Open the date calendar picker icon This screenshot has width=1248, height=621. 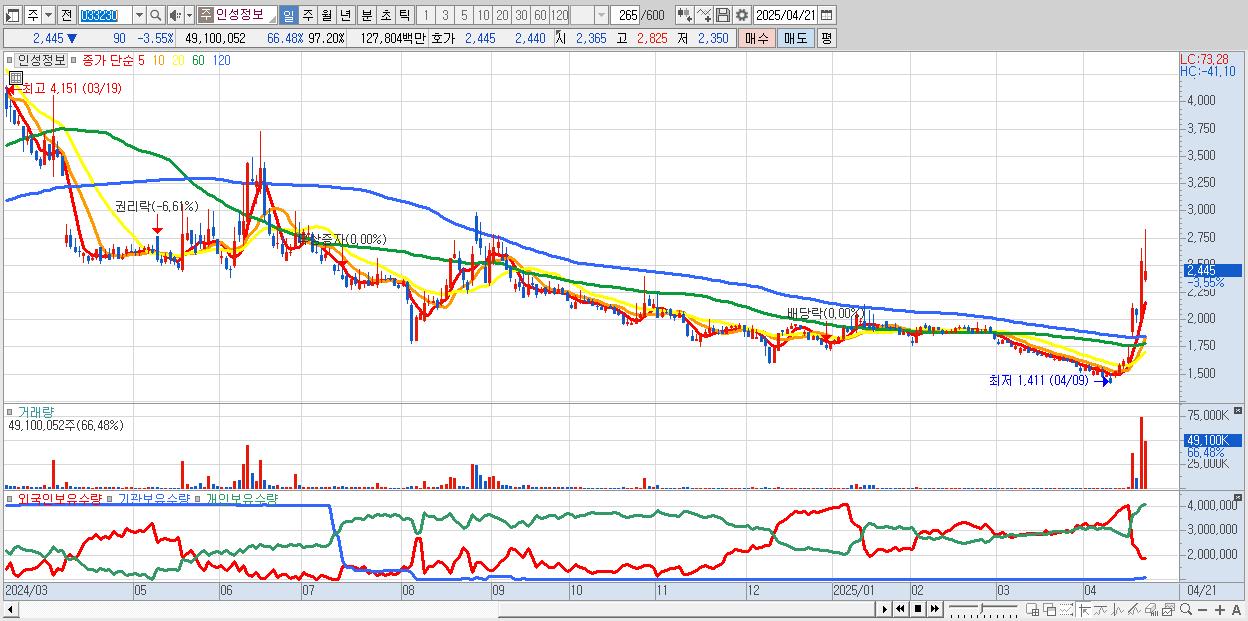(x=826, y=15)
